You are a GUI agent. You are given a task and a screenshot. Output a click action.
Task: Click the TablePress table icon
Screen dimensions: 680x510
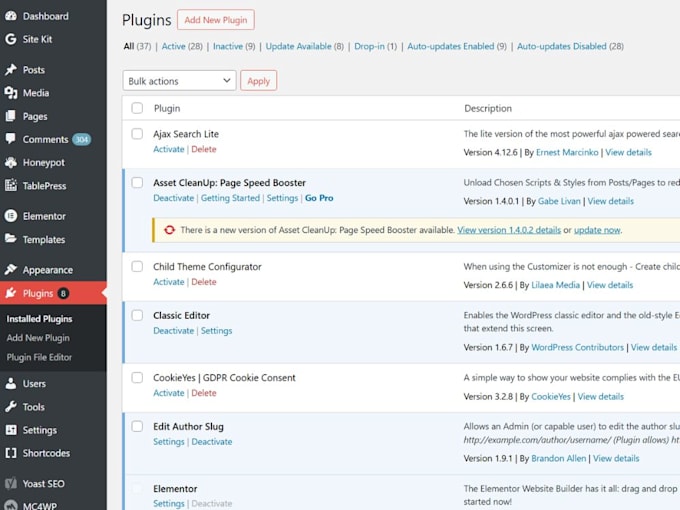[11, 186]
